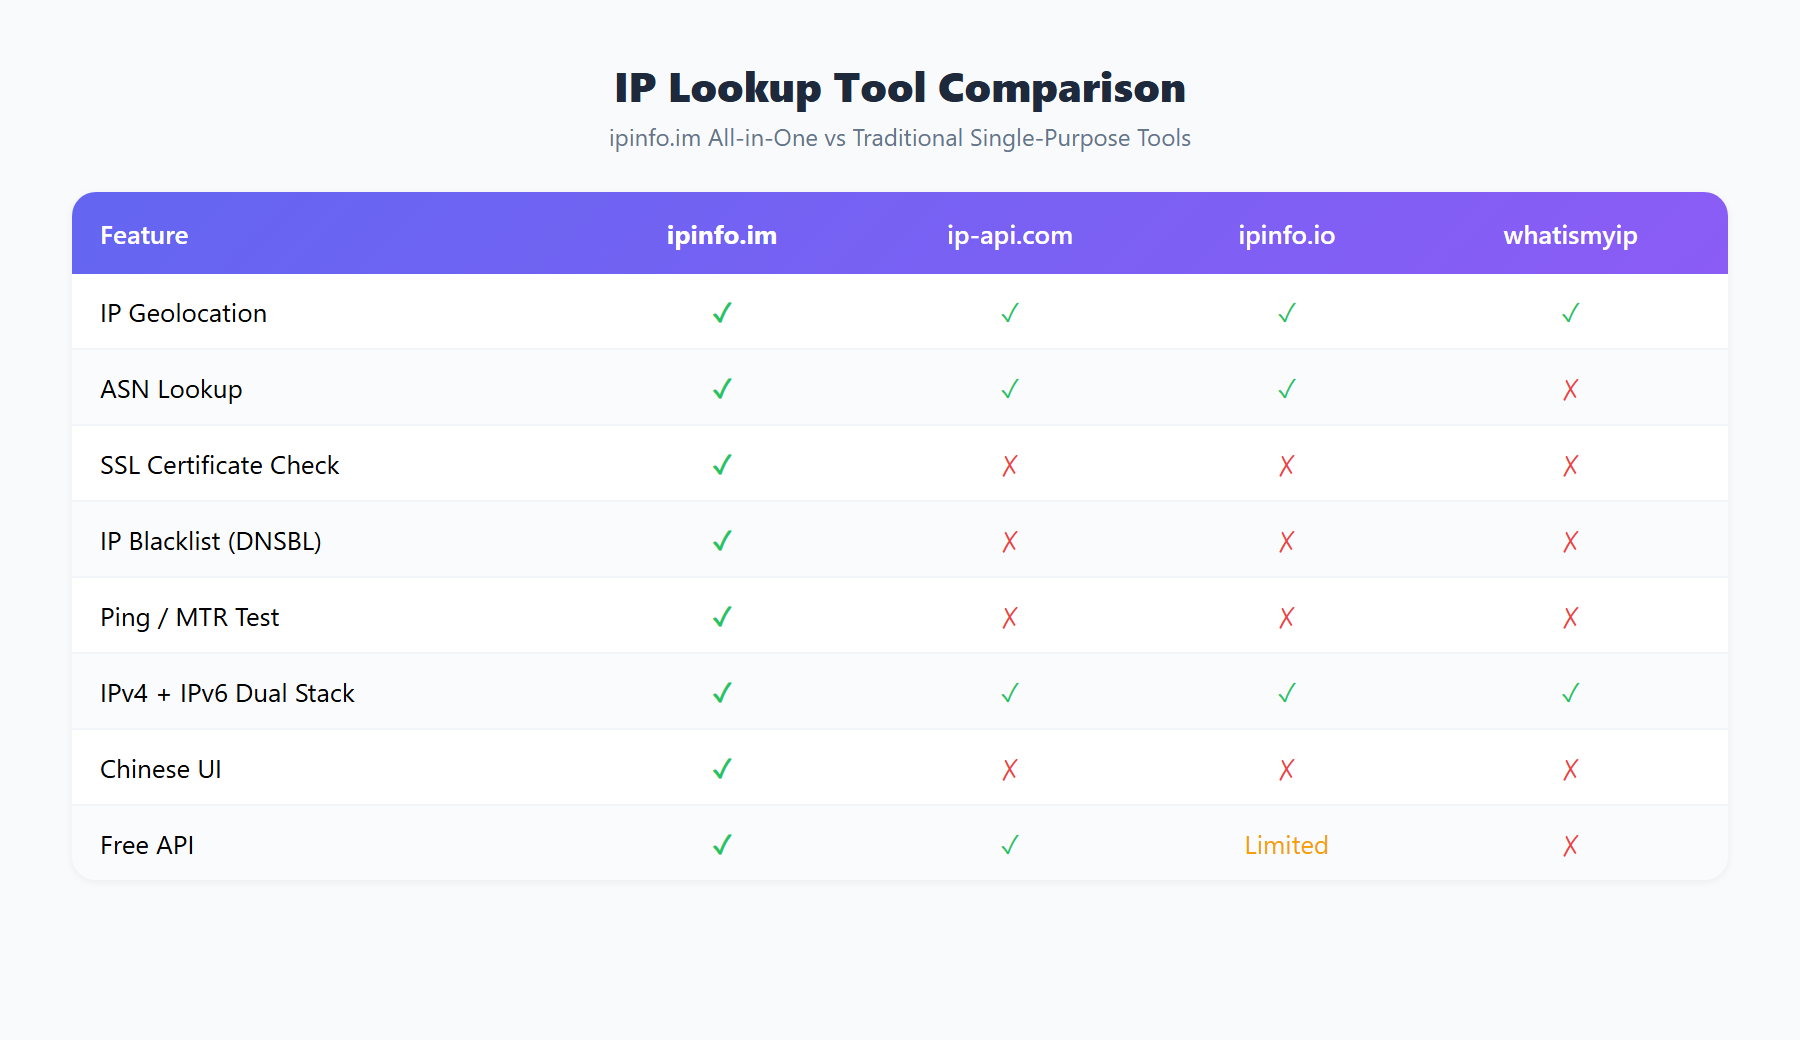Click the 'ipinfo.io' column header
Screen dimensions: 1800x1040
[1287, 235]
